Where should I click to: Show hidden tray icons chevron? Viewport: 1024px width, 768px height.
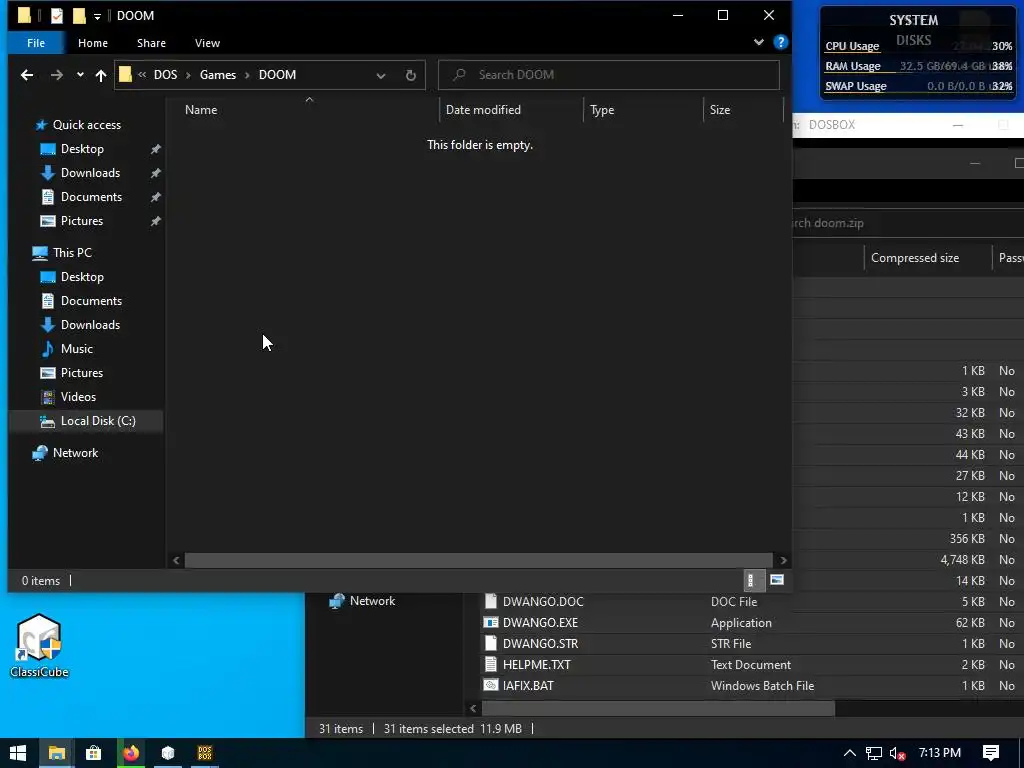849,753
